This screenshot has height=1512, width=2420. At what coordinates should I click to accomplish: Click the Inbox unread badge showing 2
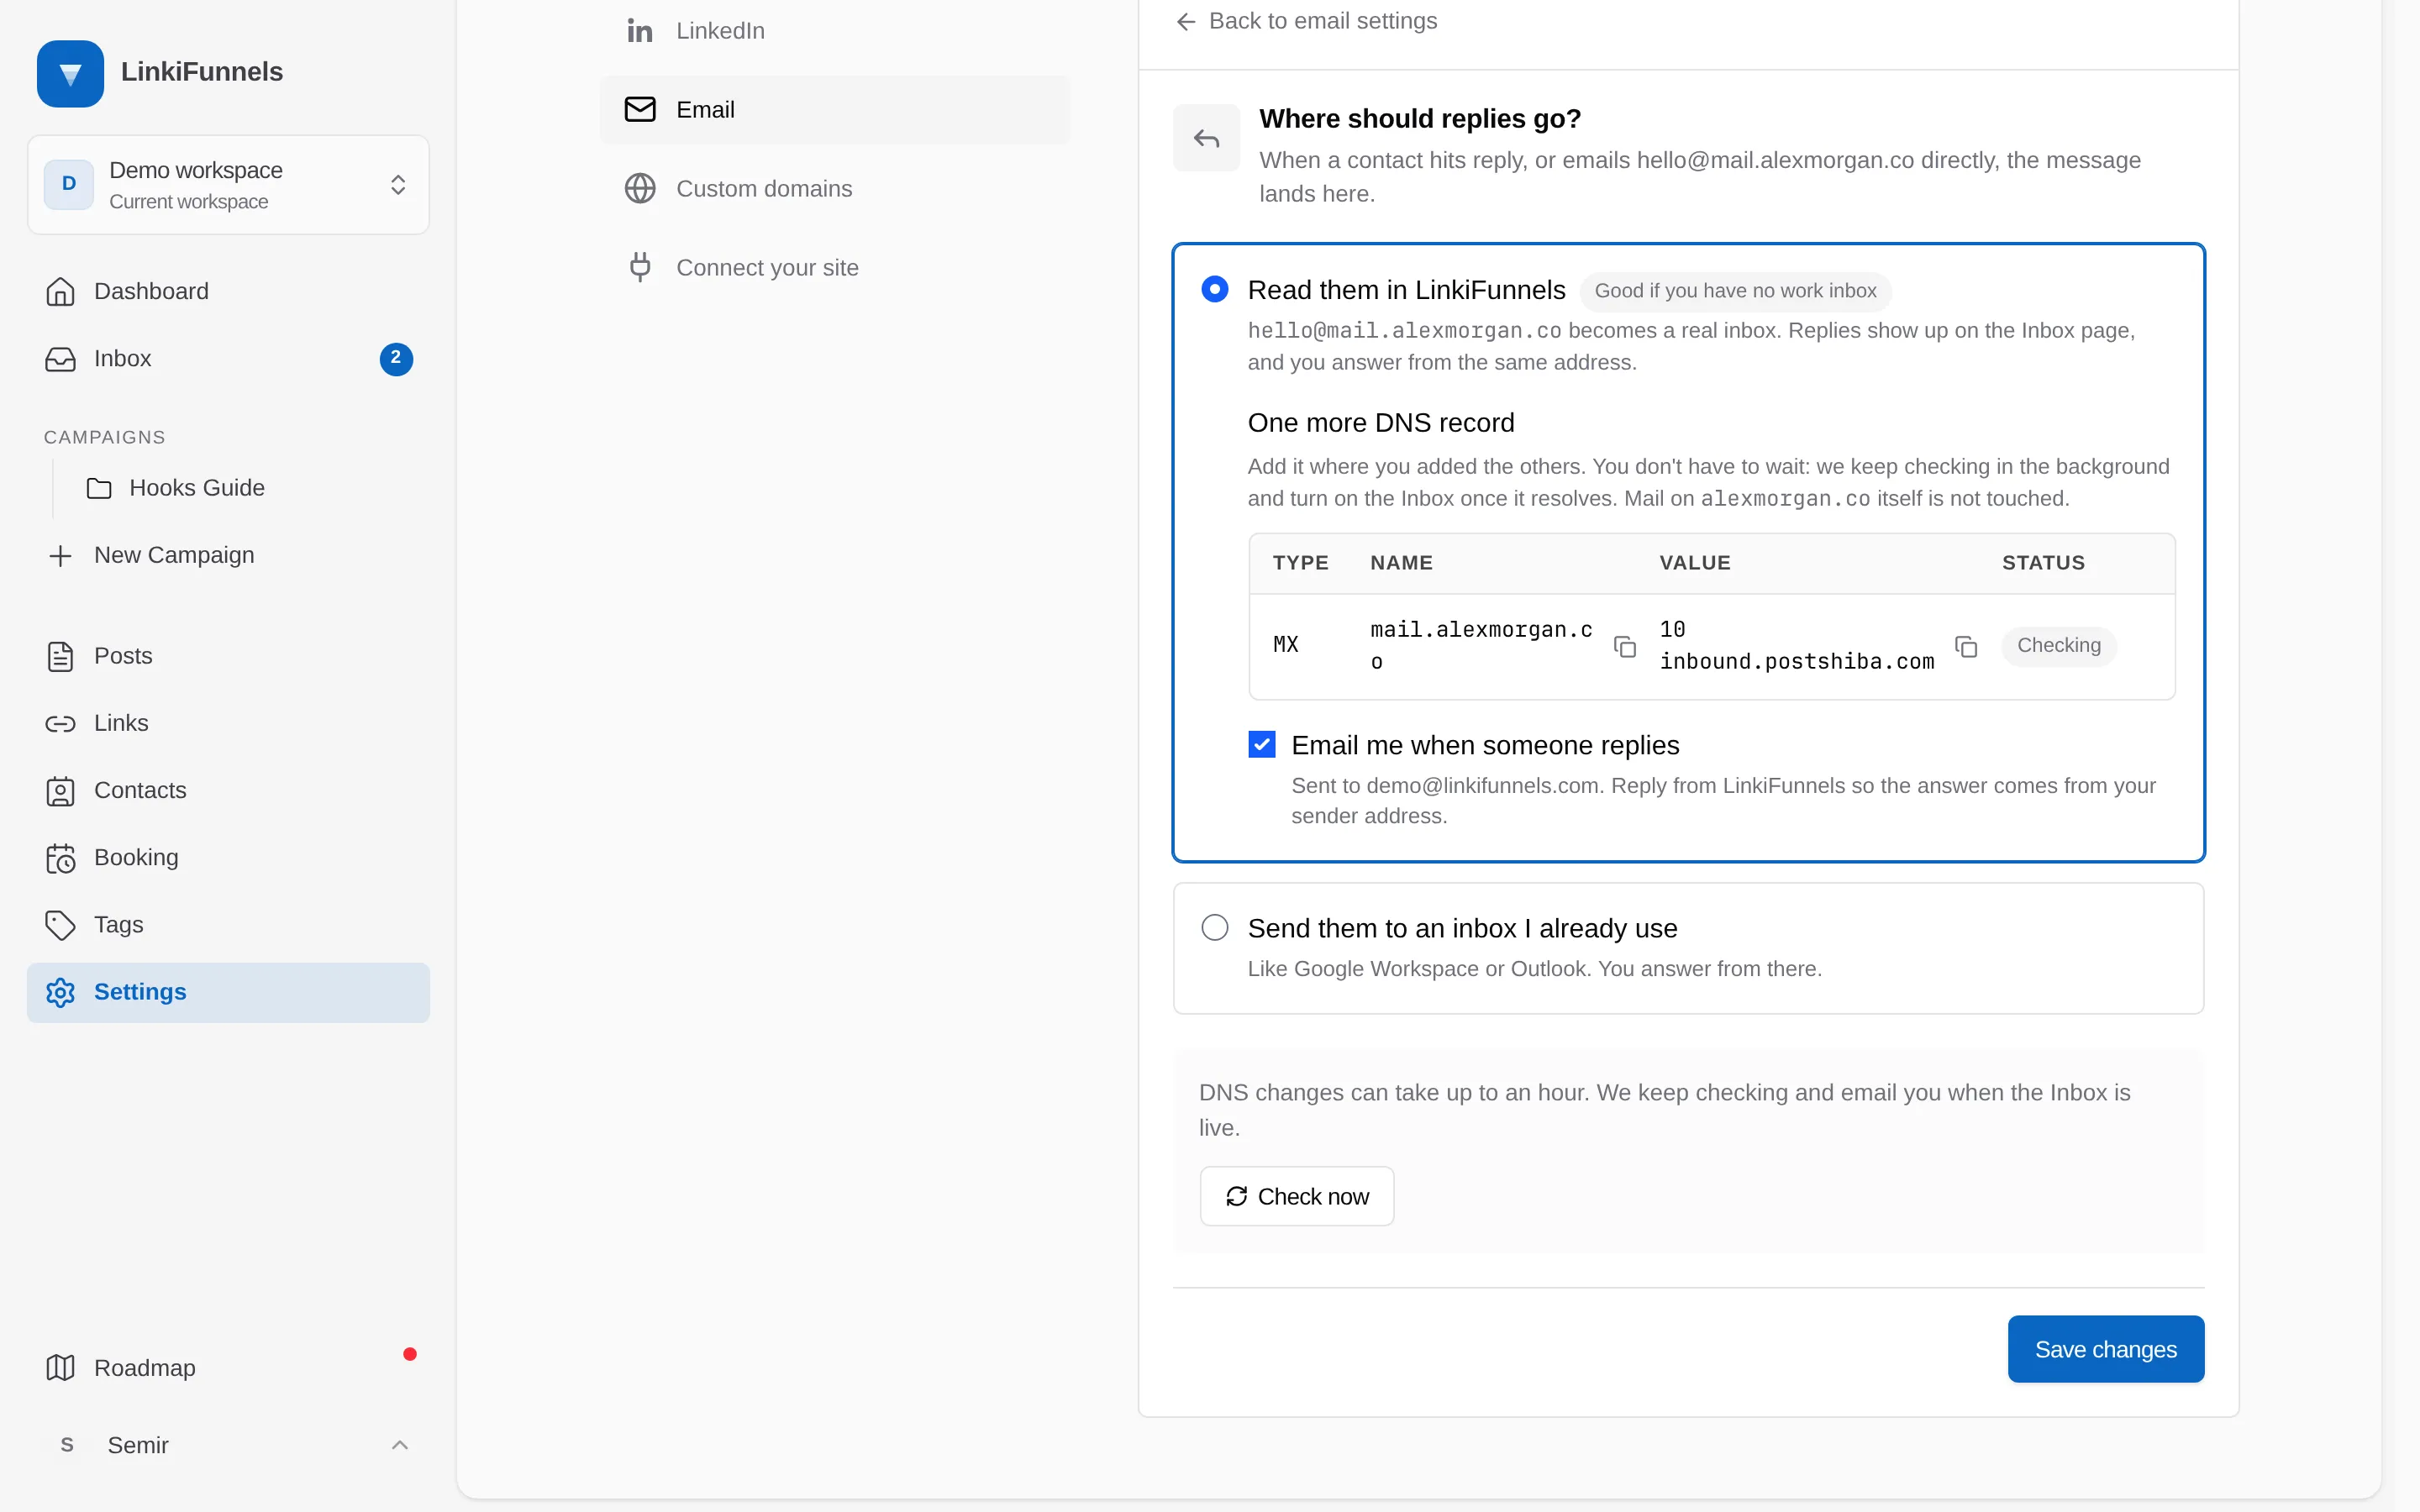click(x=396, y=359)
